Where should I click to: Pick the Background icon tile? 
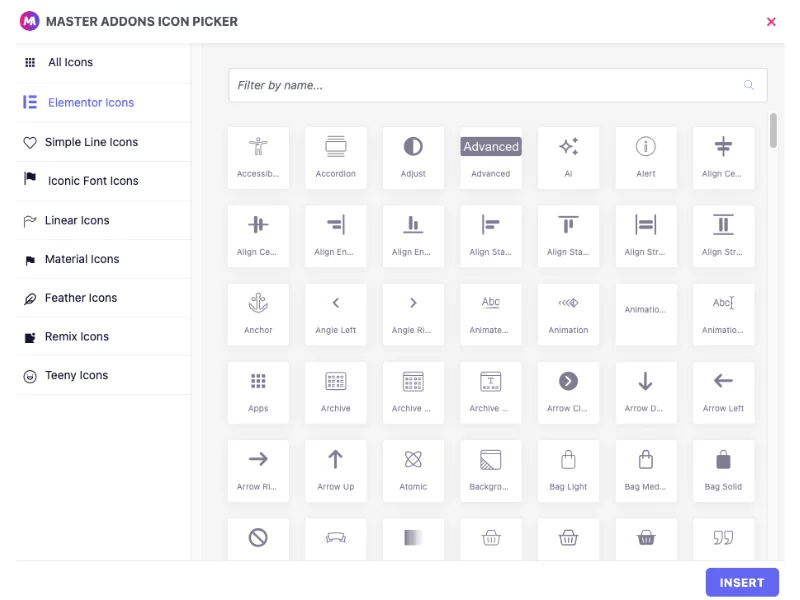coord(491,471)
